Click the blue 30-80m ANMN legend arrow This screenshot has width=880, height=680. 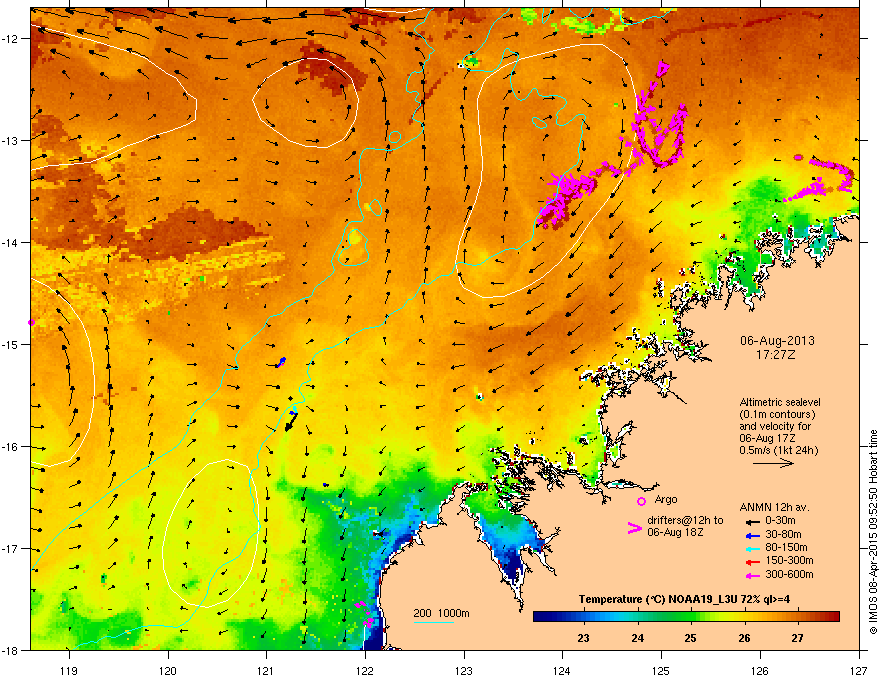point(752,535)
